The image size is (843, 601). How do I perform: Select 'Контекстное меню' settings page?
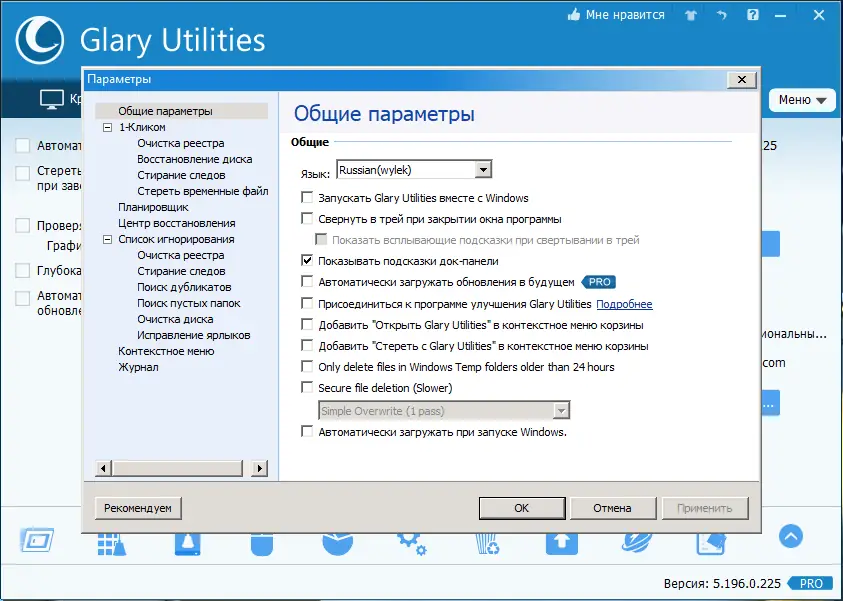(166, 351)
